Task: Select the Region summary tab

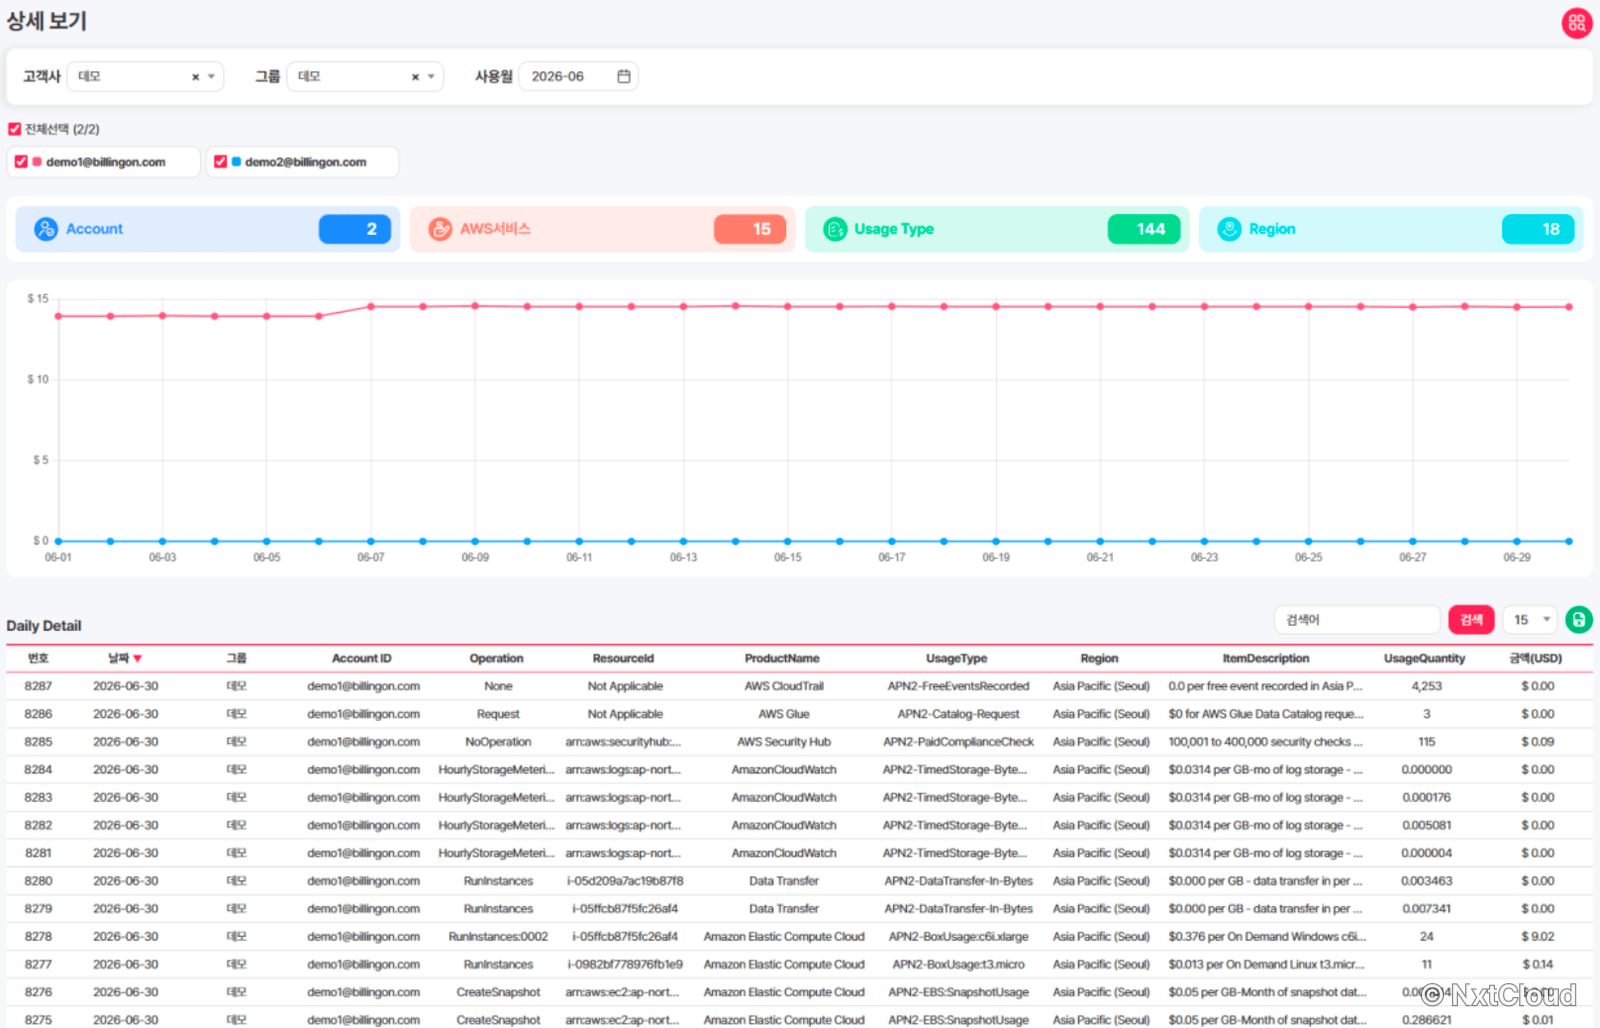Action: point(1391,229)
